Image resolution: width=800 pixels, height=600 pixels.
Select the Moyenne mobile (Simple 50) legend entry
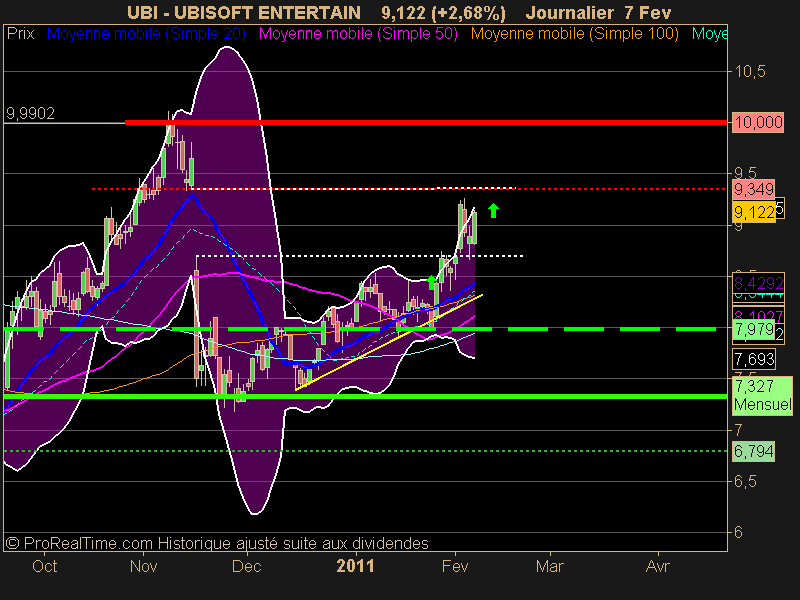pyautogui.click(x=358, y=34)
